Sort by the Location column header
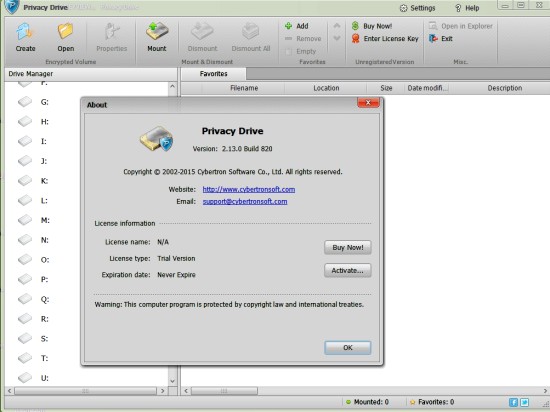550x412 pixels. tap(326, 88)
